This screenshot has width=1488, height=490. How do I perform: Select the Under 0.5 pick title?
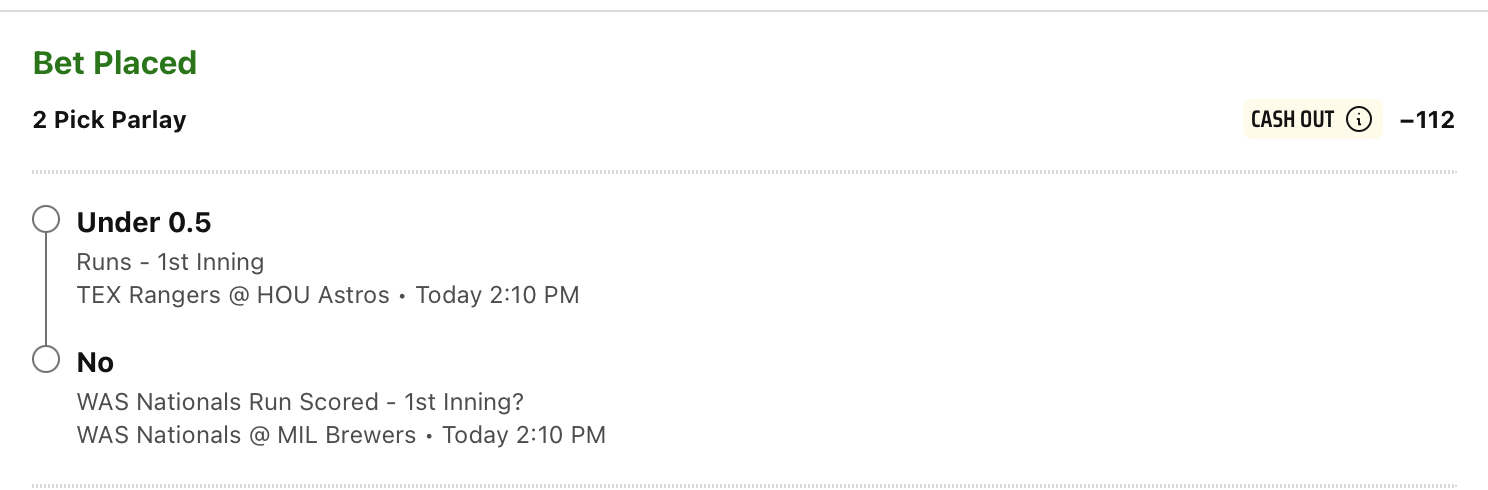[x=144, y=222]
